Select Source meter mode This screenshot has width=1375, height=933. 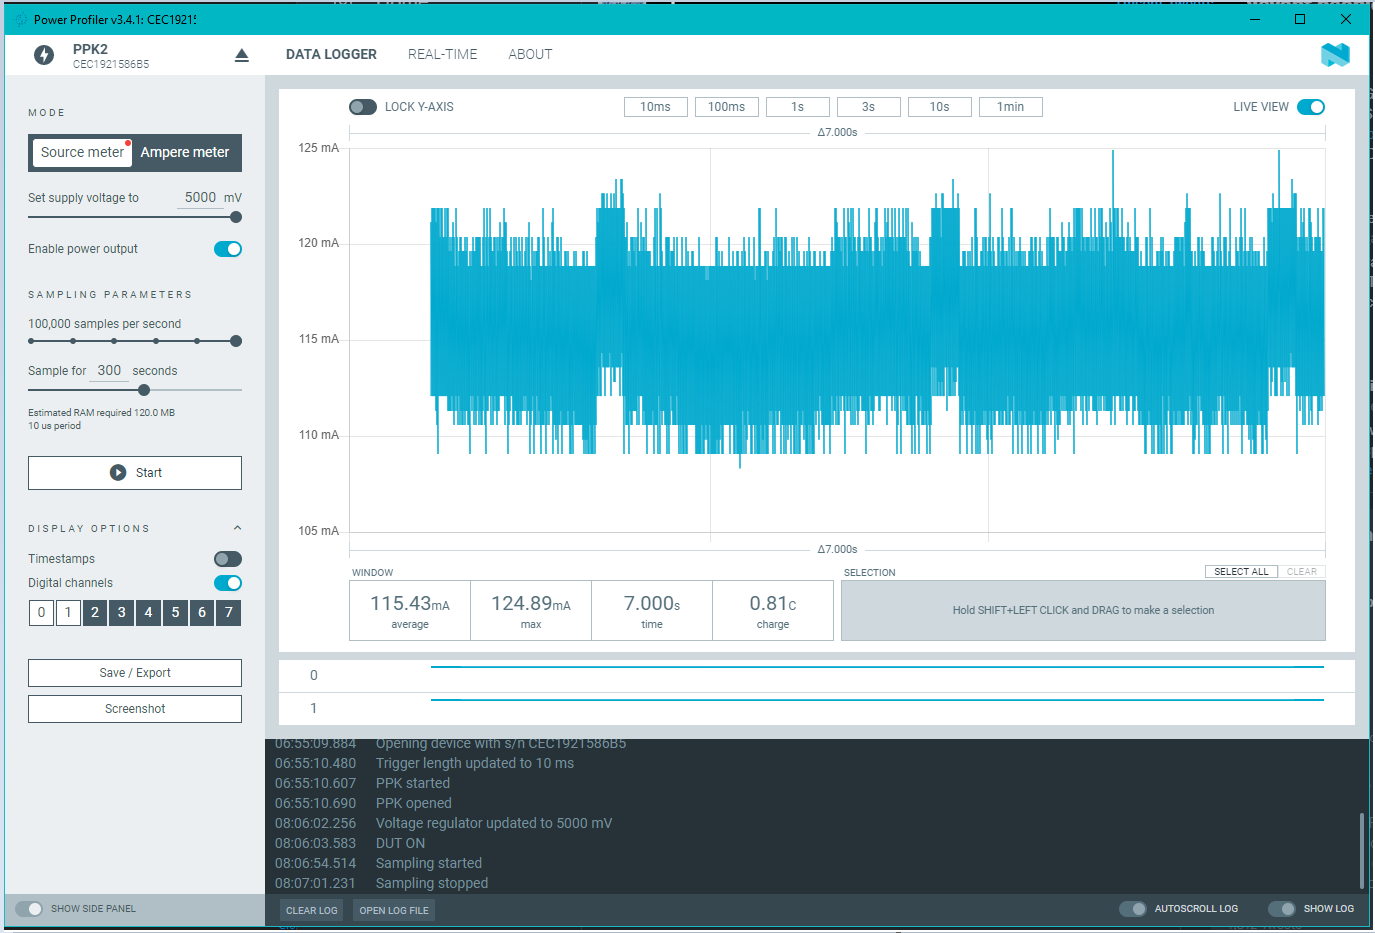tap(82, 152)
